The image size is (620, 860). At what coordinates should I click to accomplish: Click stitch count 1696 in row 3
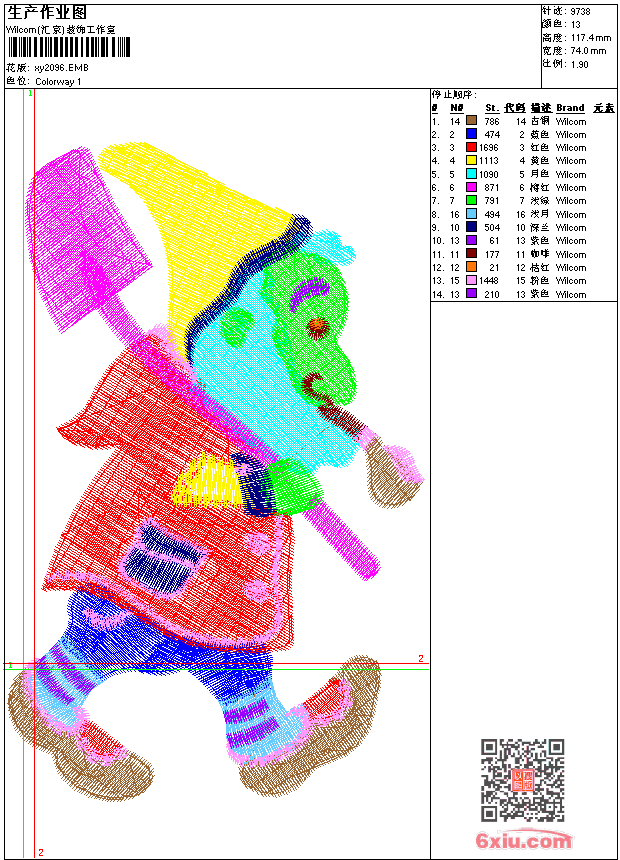click(489, 148)
